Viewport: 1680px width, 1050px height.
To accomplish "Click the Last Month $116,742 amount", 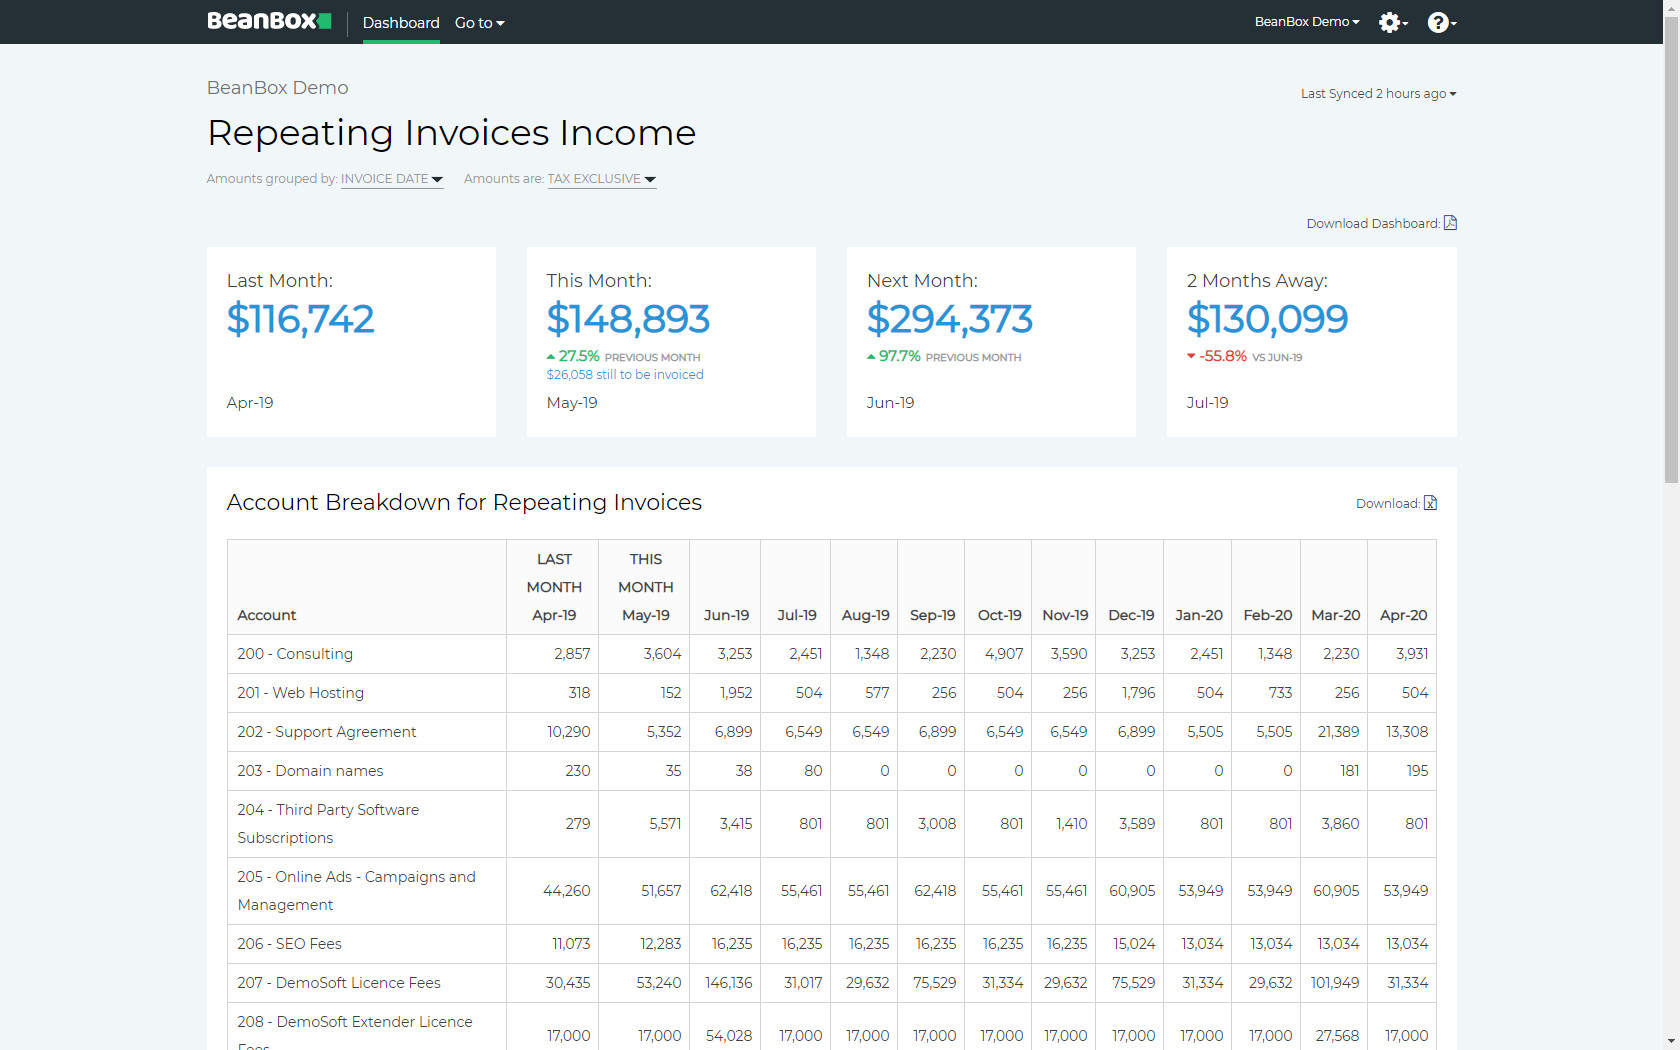I will coord(300,319).
